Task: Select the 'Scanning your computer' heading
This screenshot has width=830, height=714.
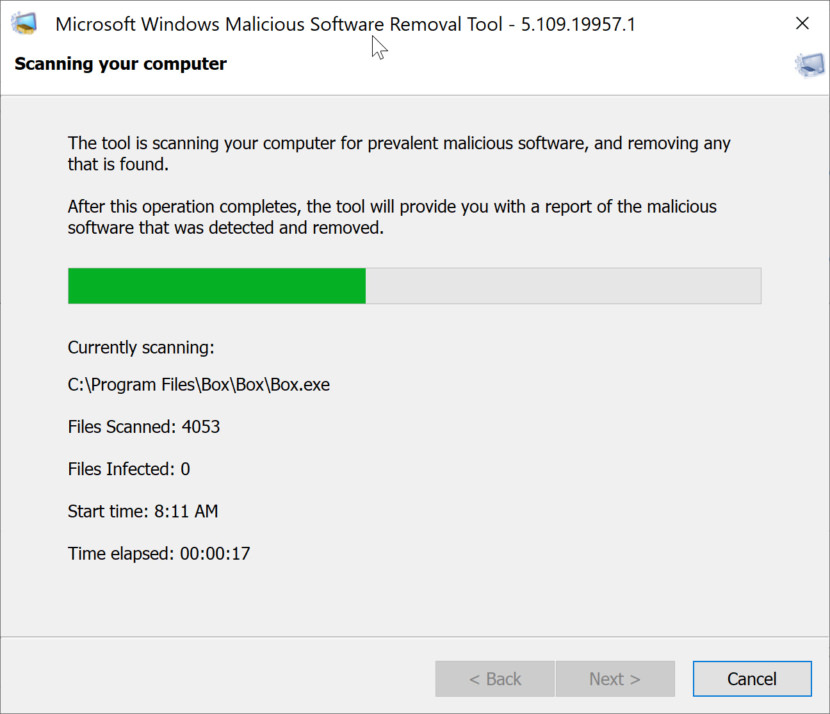Action: point(120,64)
